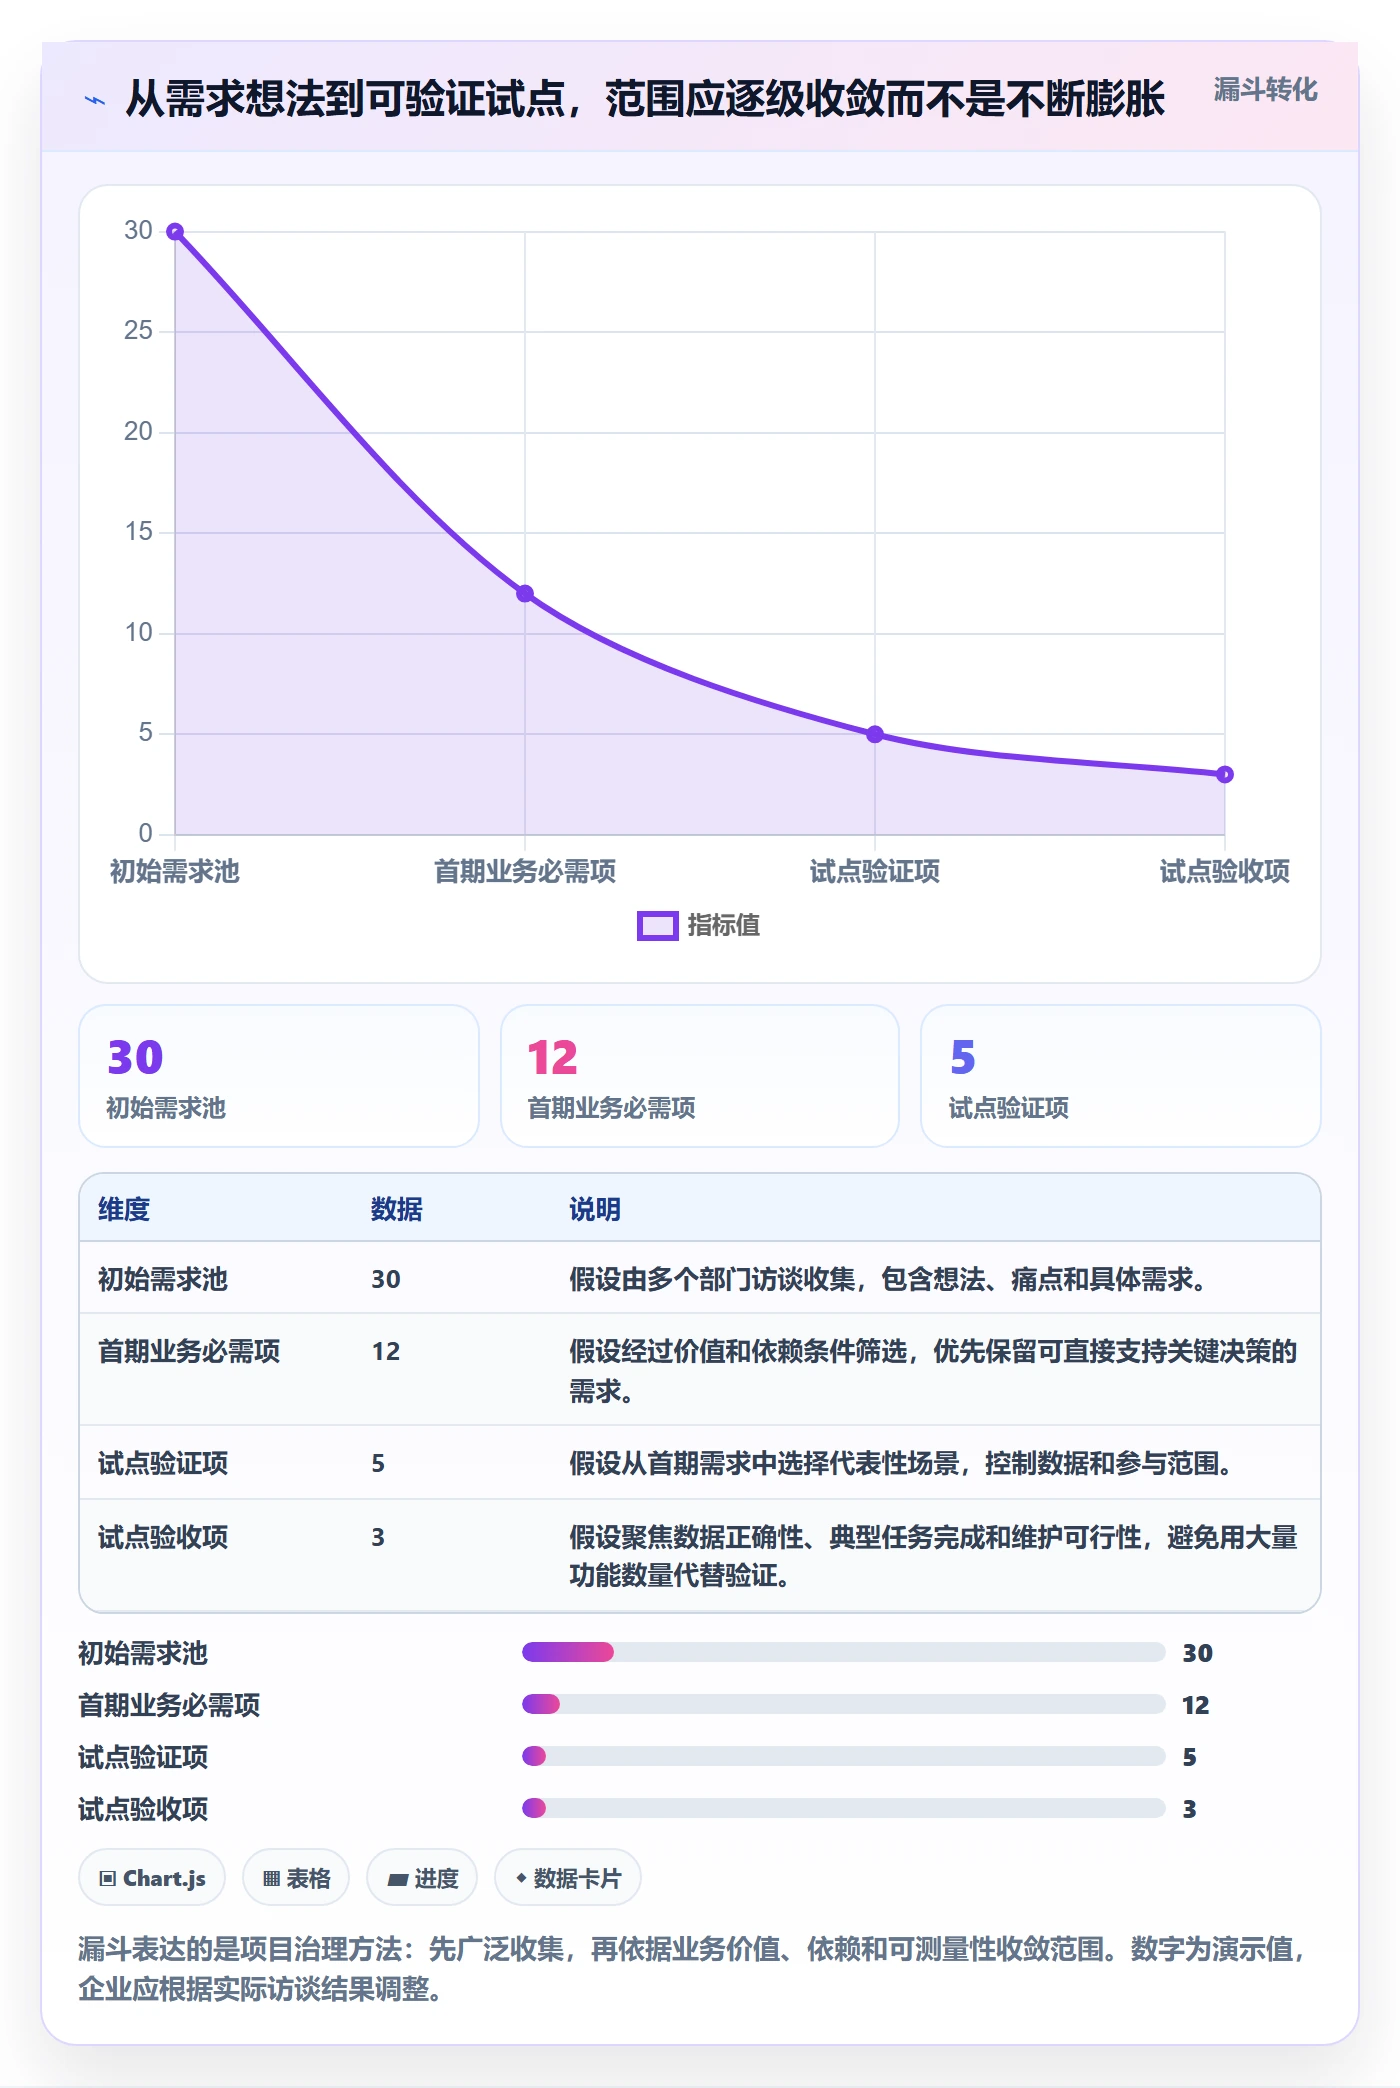Click the Chart.js tag chip
Viewport: 1400px width, 2088px height.
click(x=152, y=1878)
